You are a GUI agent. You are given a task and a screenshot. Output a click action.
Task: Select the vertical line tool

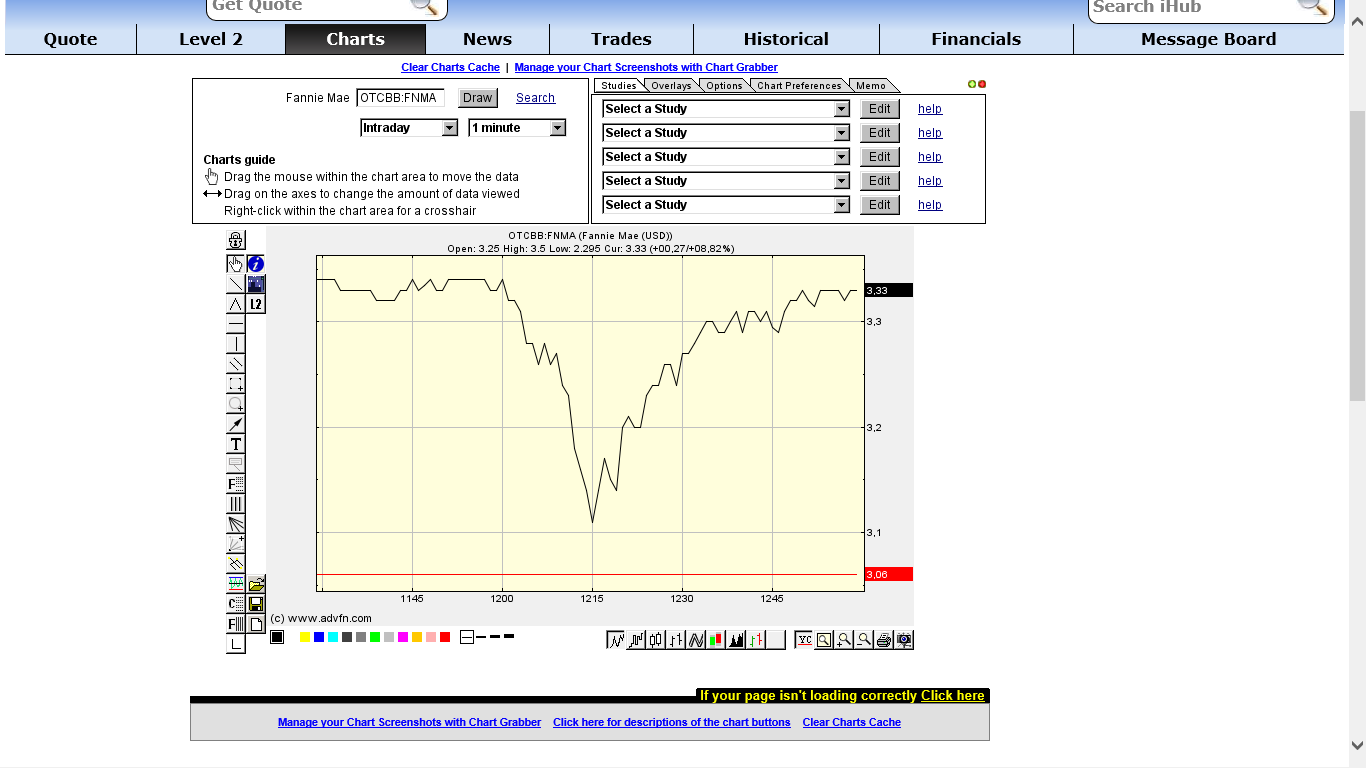(x=236, y=344)
